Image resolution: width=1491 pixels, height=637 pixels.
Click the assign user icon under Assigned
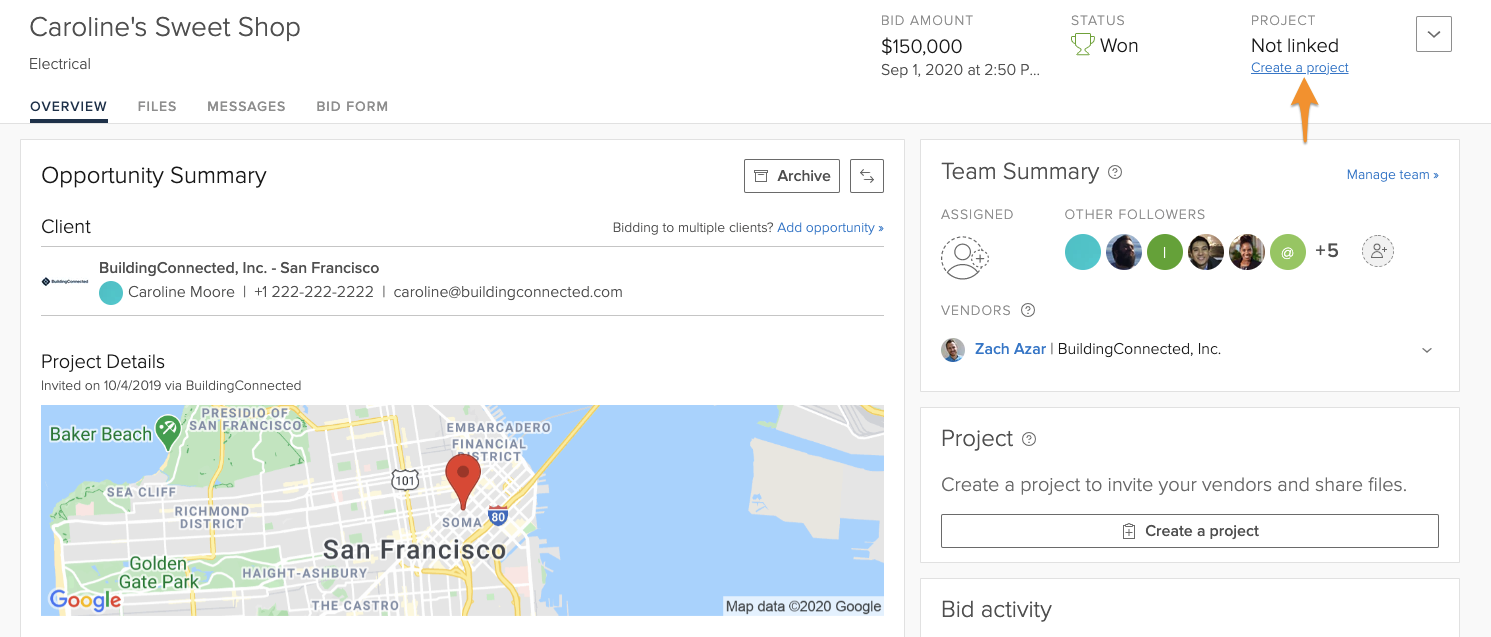[964, 257]
